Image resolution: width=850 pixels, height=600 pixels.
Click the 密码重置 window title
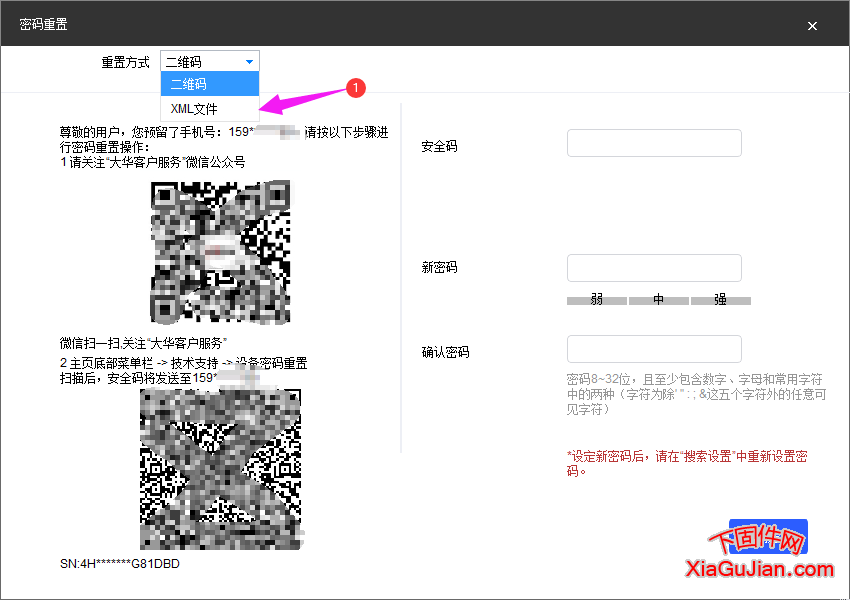click(x=43, y=24)
